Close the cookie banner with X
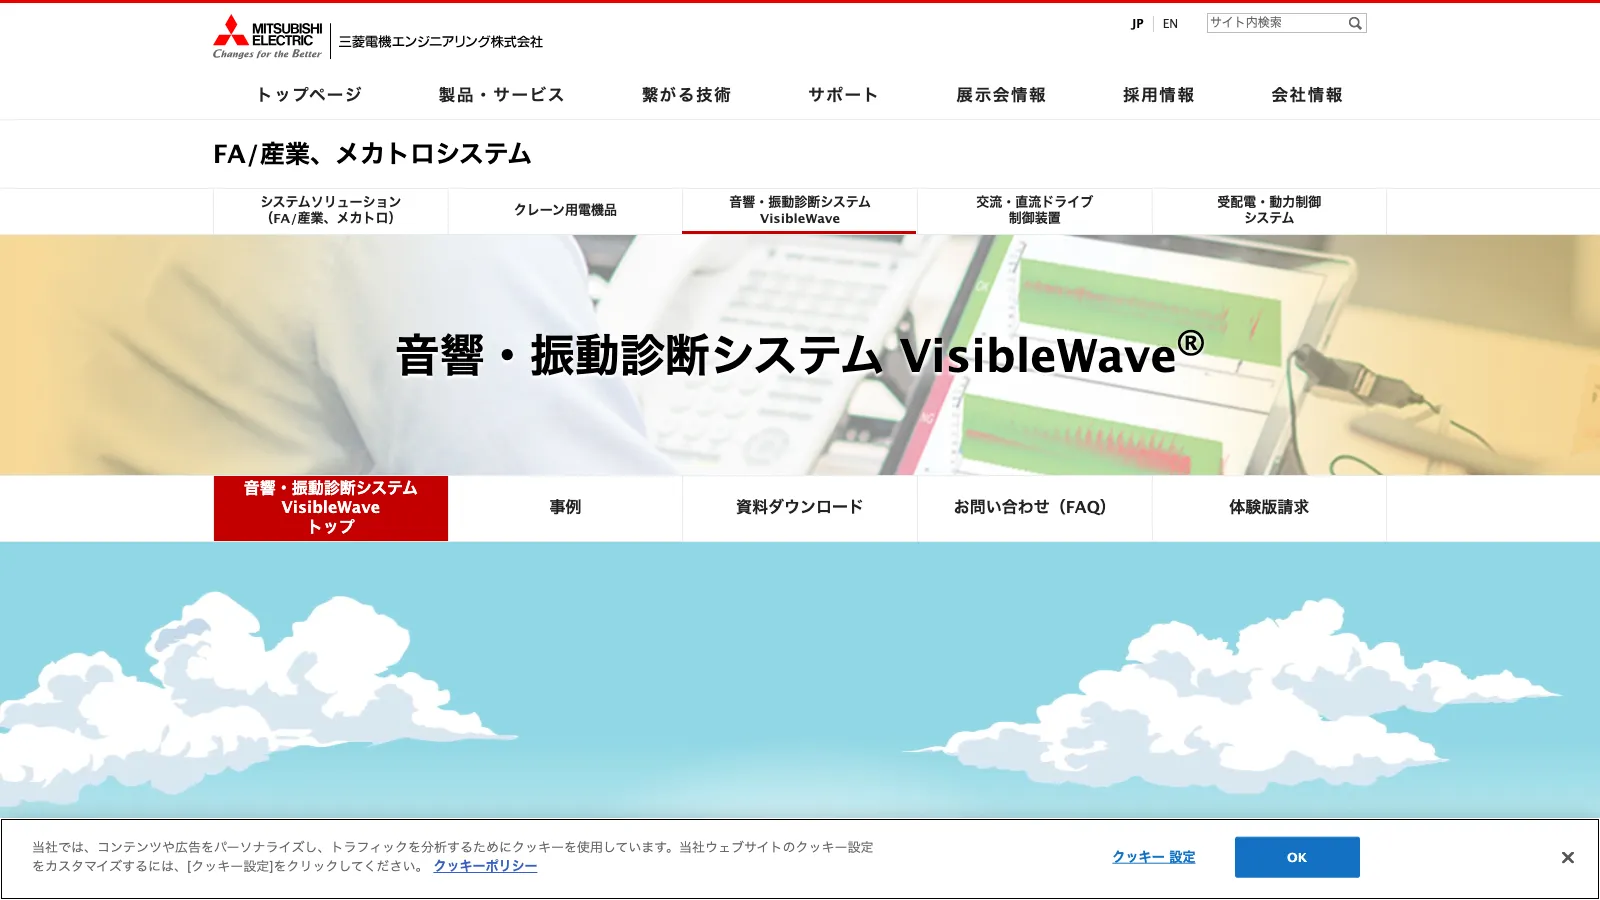 1567,858
